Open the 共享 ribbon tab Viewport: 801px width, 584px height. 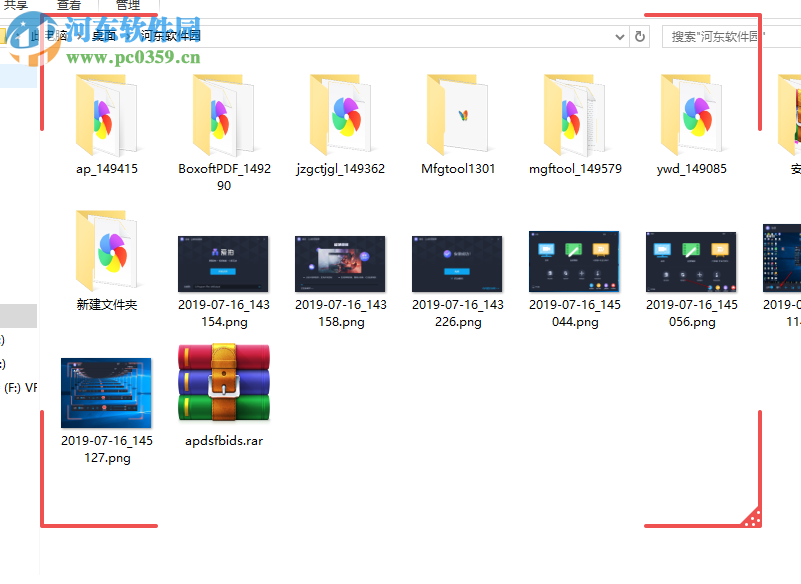point(16,6)
